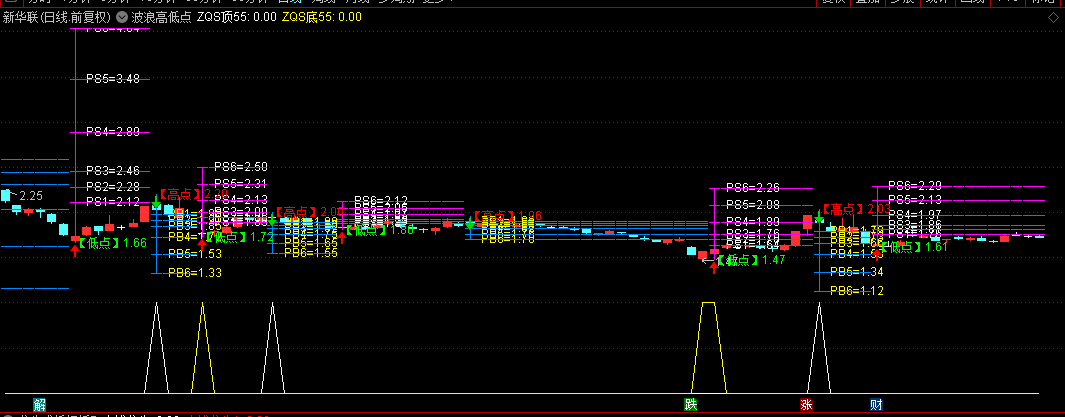The width and height of the screenshot is (1065, 417).
Task: Open the 涨 event marker
Action: click(x=806, y=405)
